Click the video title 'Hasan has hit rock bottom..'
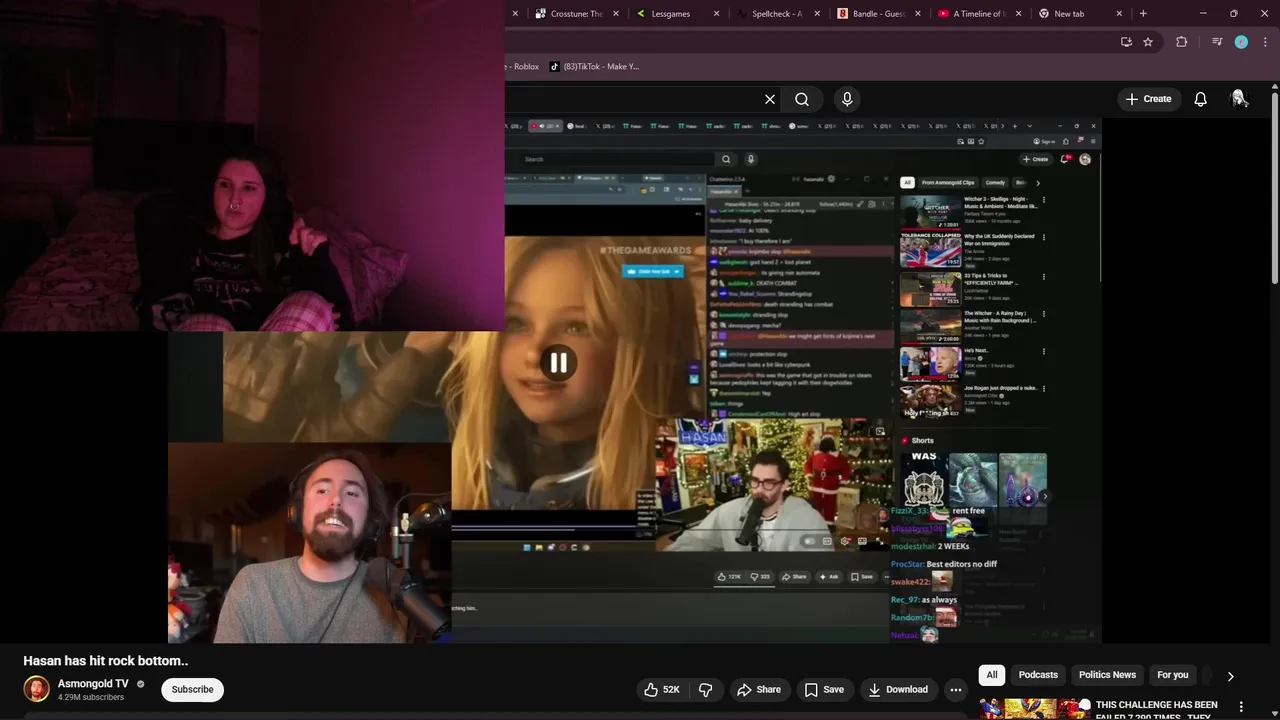This screenshot has height=720, width=1280. coord(106,661)
